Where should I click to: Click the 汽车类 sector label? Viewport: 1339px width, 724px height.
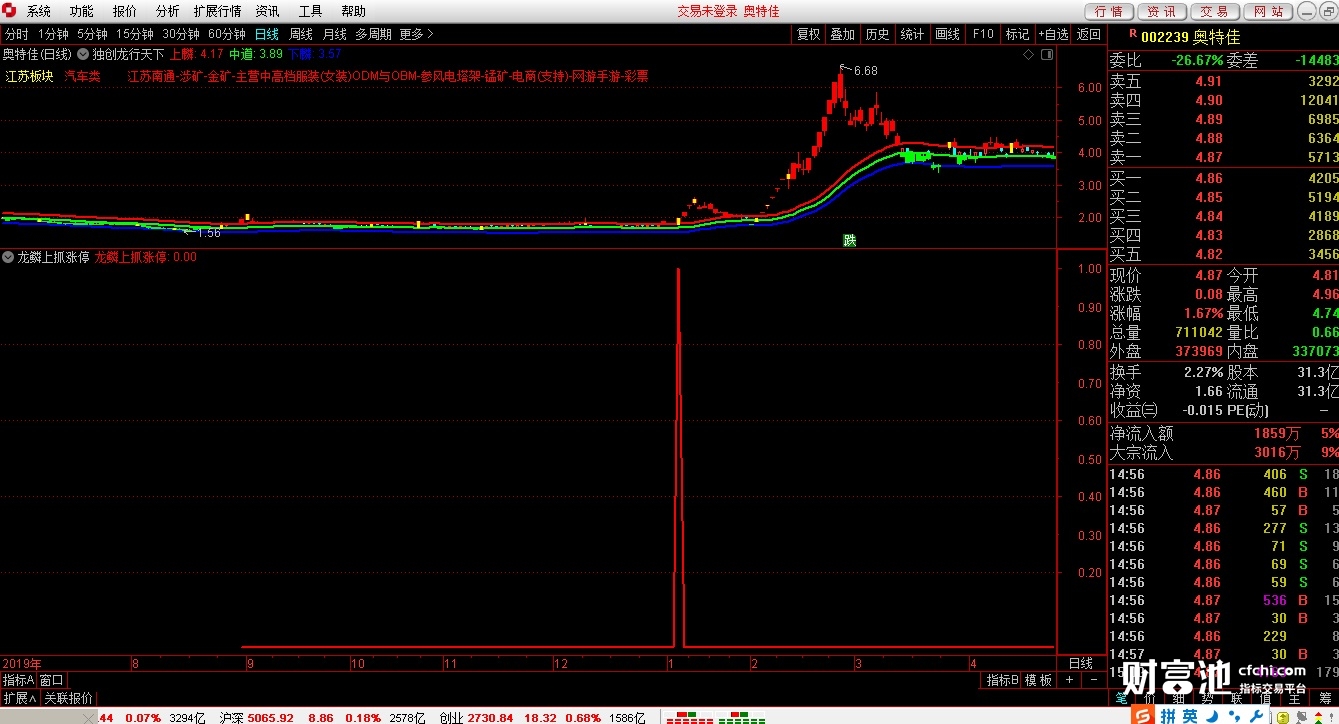click(x=83, y=76)
